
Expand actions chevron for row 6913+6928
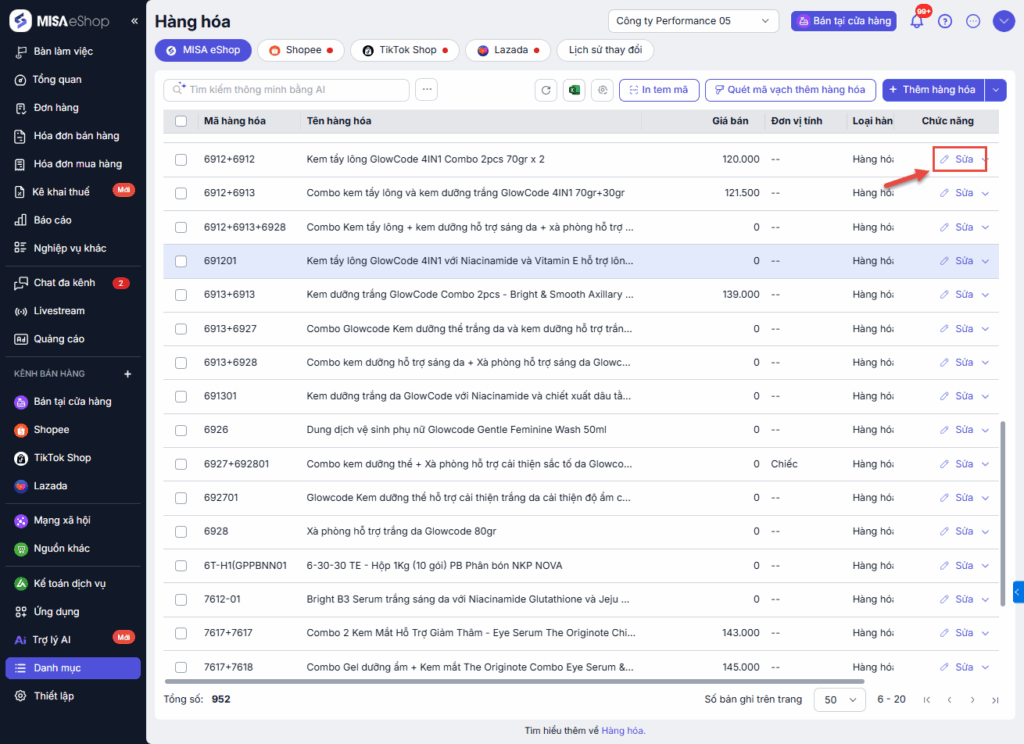[x=985, y=363]
